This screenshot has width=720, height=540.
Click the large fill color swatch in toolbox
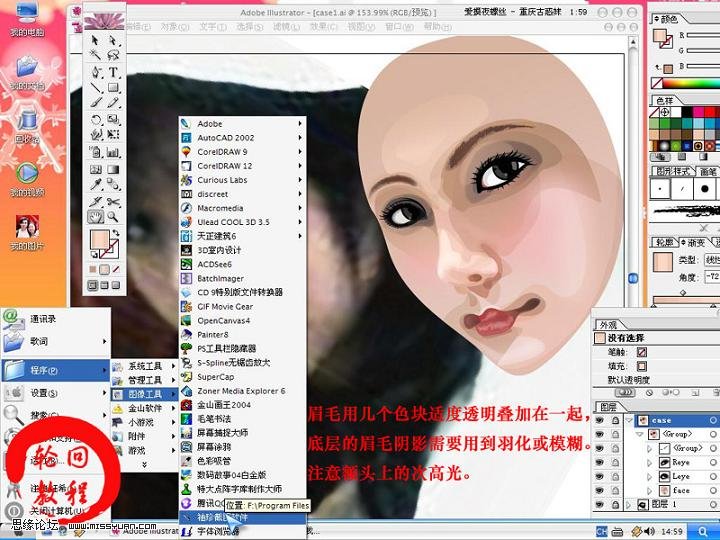(x=100, y=240)
